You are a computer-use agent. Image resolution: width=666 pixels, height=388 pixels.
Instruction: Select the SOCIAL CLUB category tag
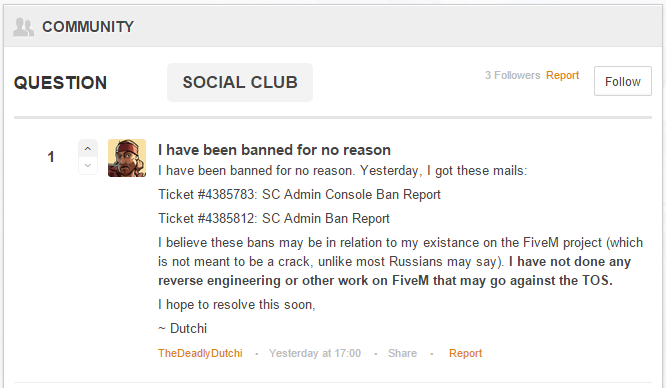240,82
